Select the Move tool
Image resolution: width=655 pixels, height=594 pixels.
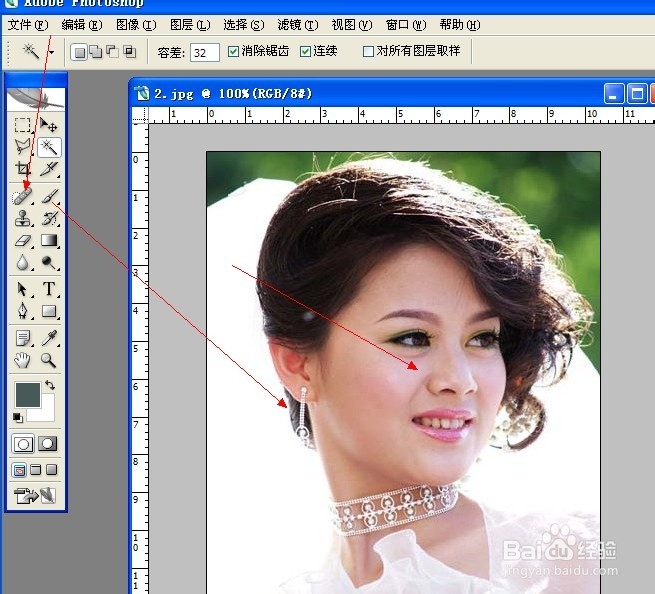49,125
